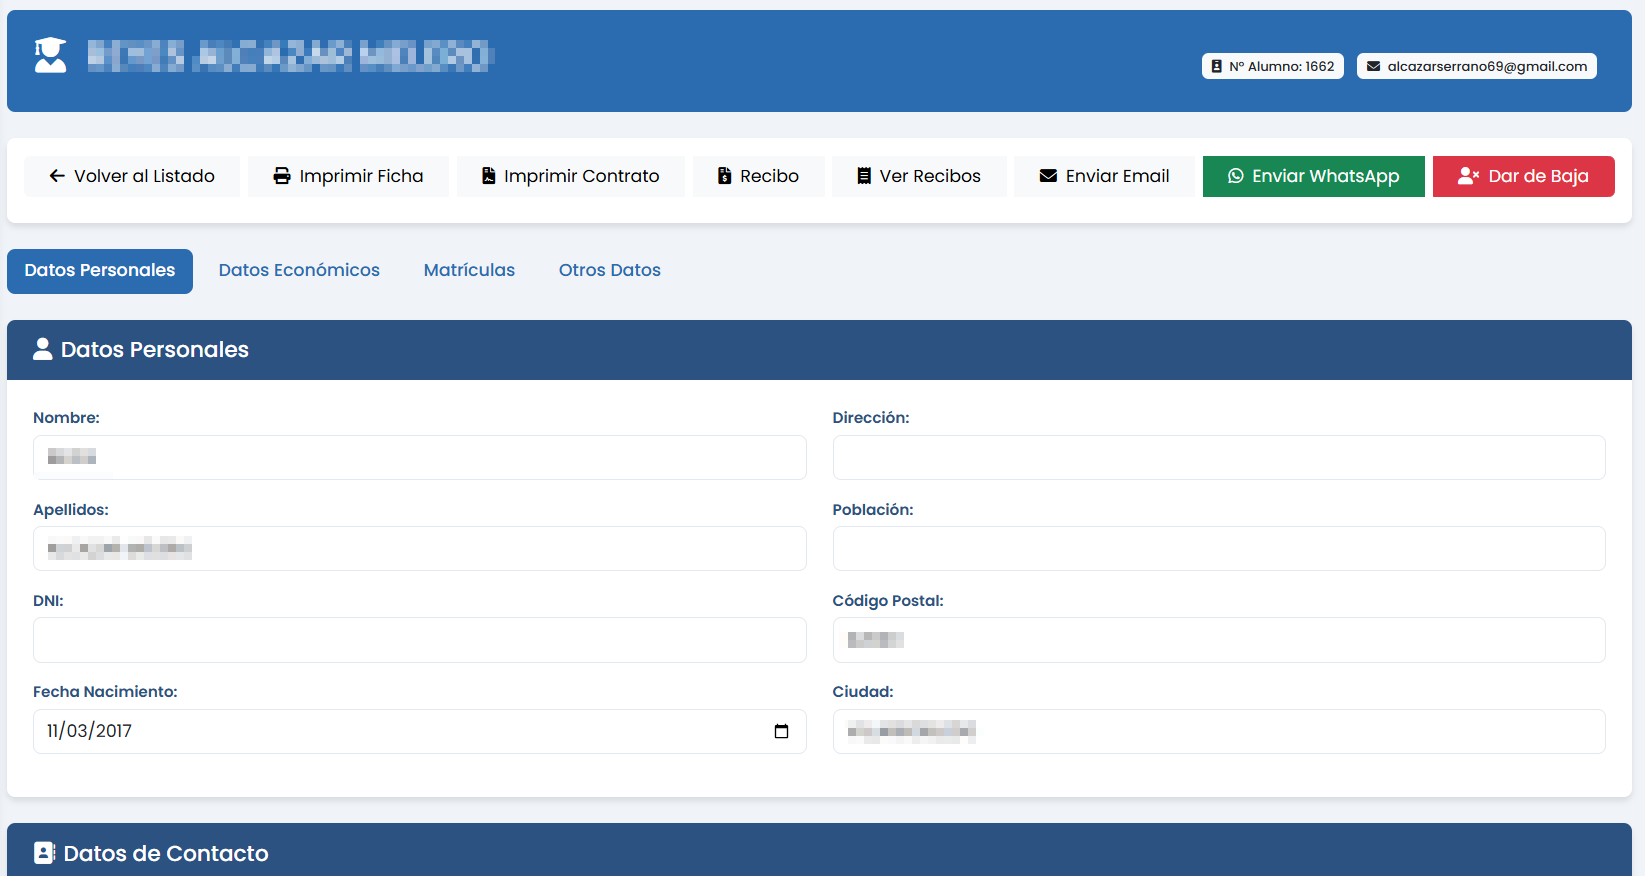The width and height of the screenshot is (1645, 876).
Task: Send an email via Enviar Email
Action: [1104, 176]
